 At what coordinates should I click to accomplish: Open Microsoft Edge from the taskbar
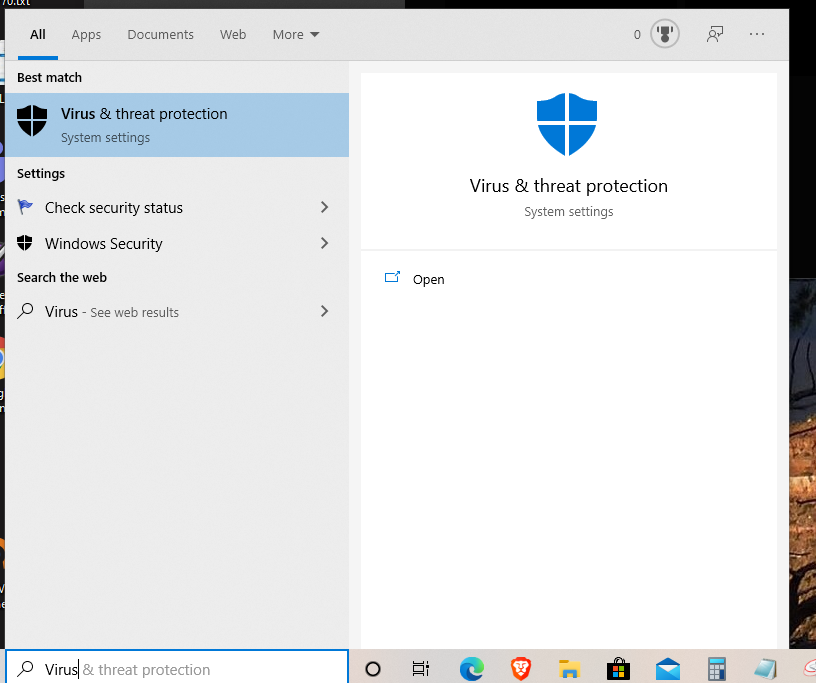point(471,669)
